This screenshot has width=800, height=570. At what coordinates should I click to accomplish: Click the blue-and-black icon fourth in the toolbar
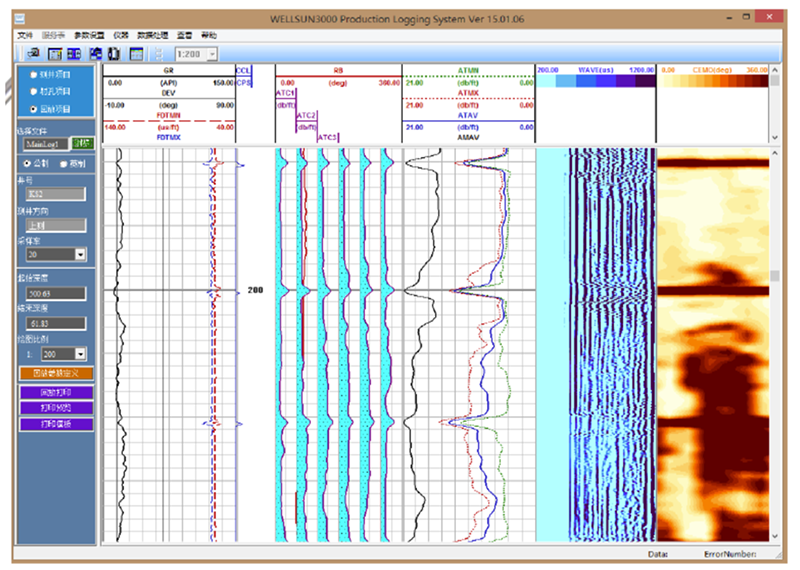coord(96,54)
